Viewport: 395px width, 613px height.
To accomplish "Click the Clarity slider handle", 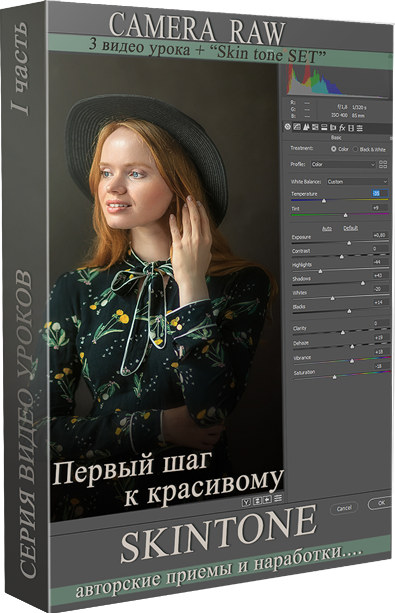I will (x=343, y=332).
